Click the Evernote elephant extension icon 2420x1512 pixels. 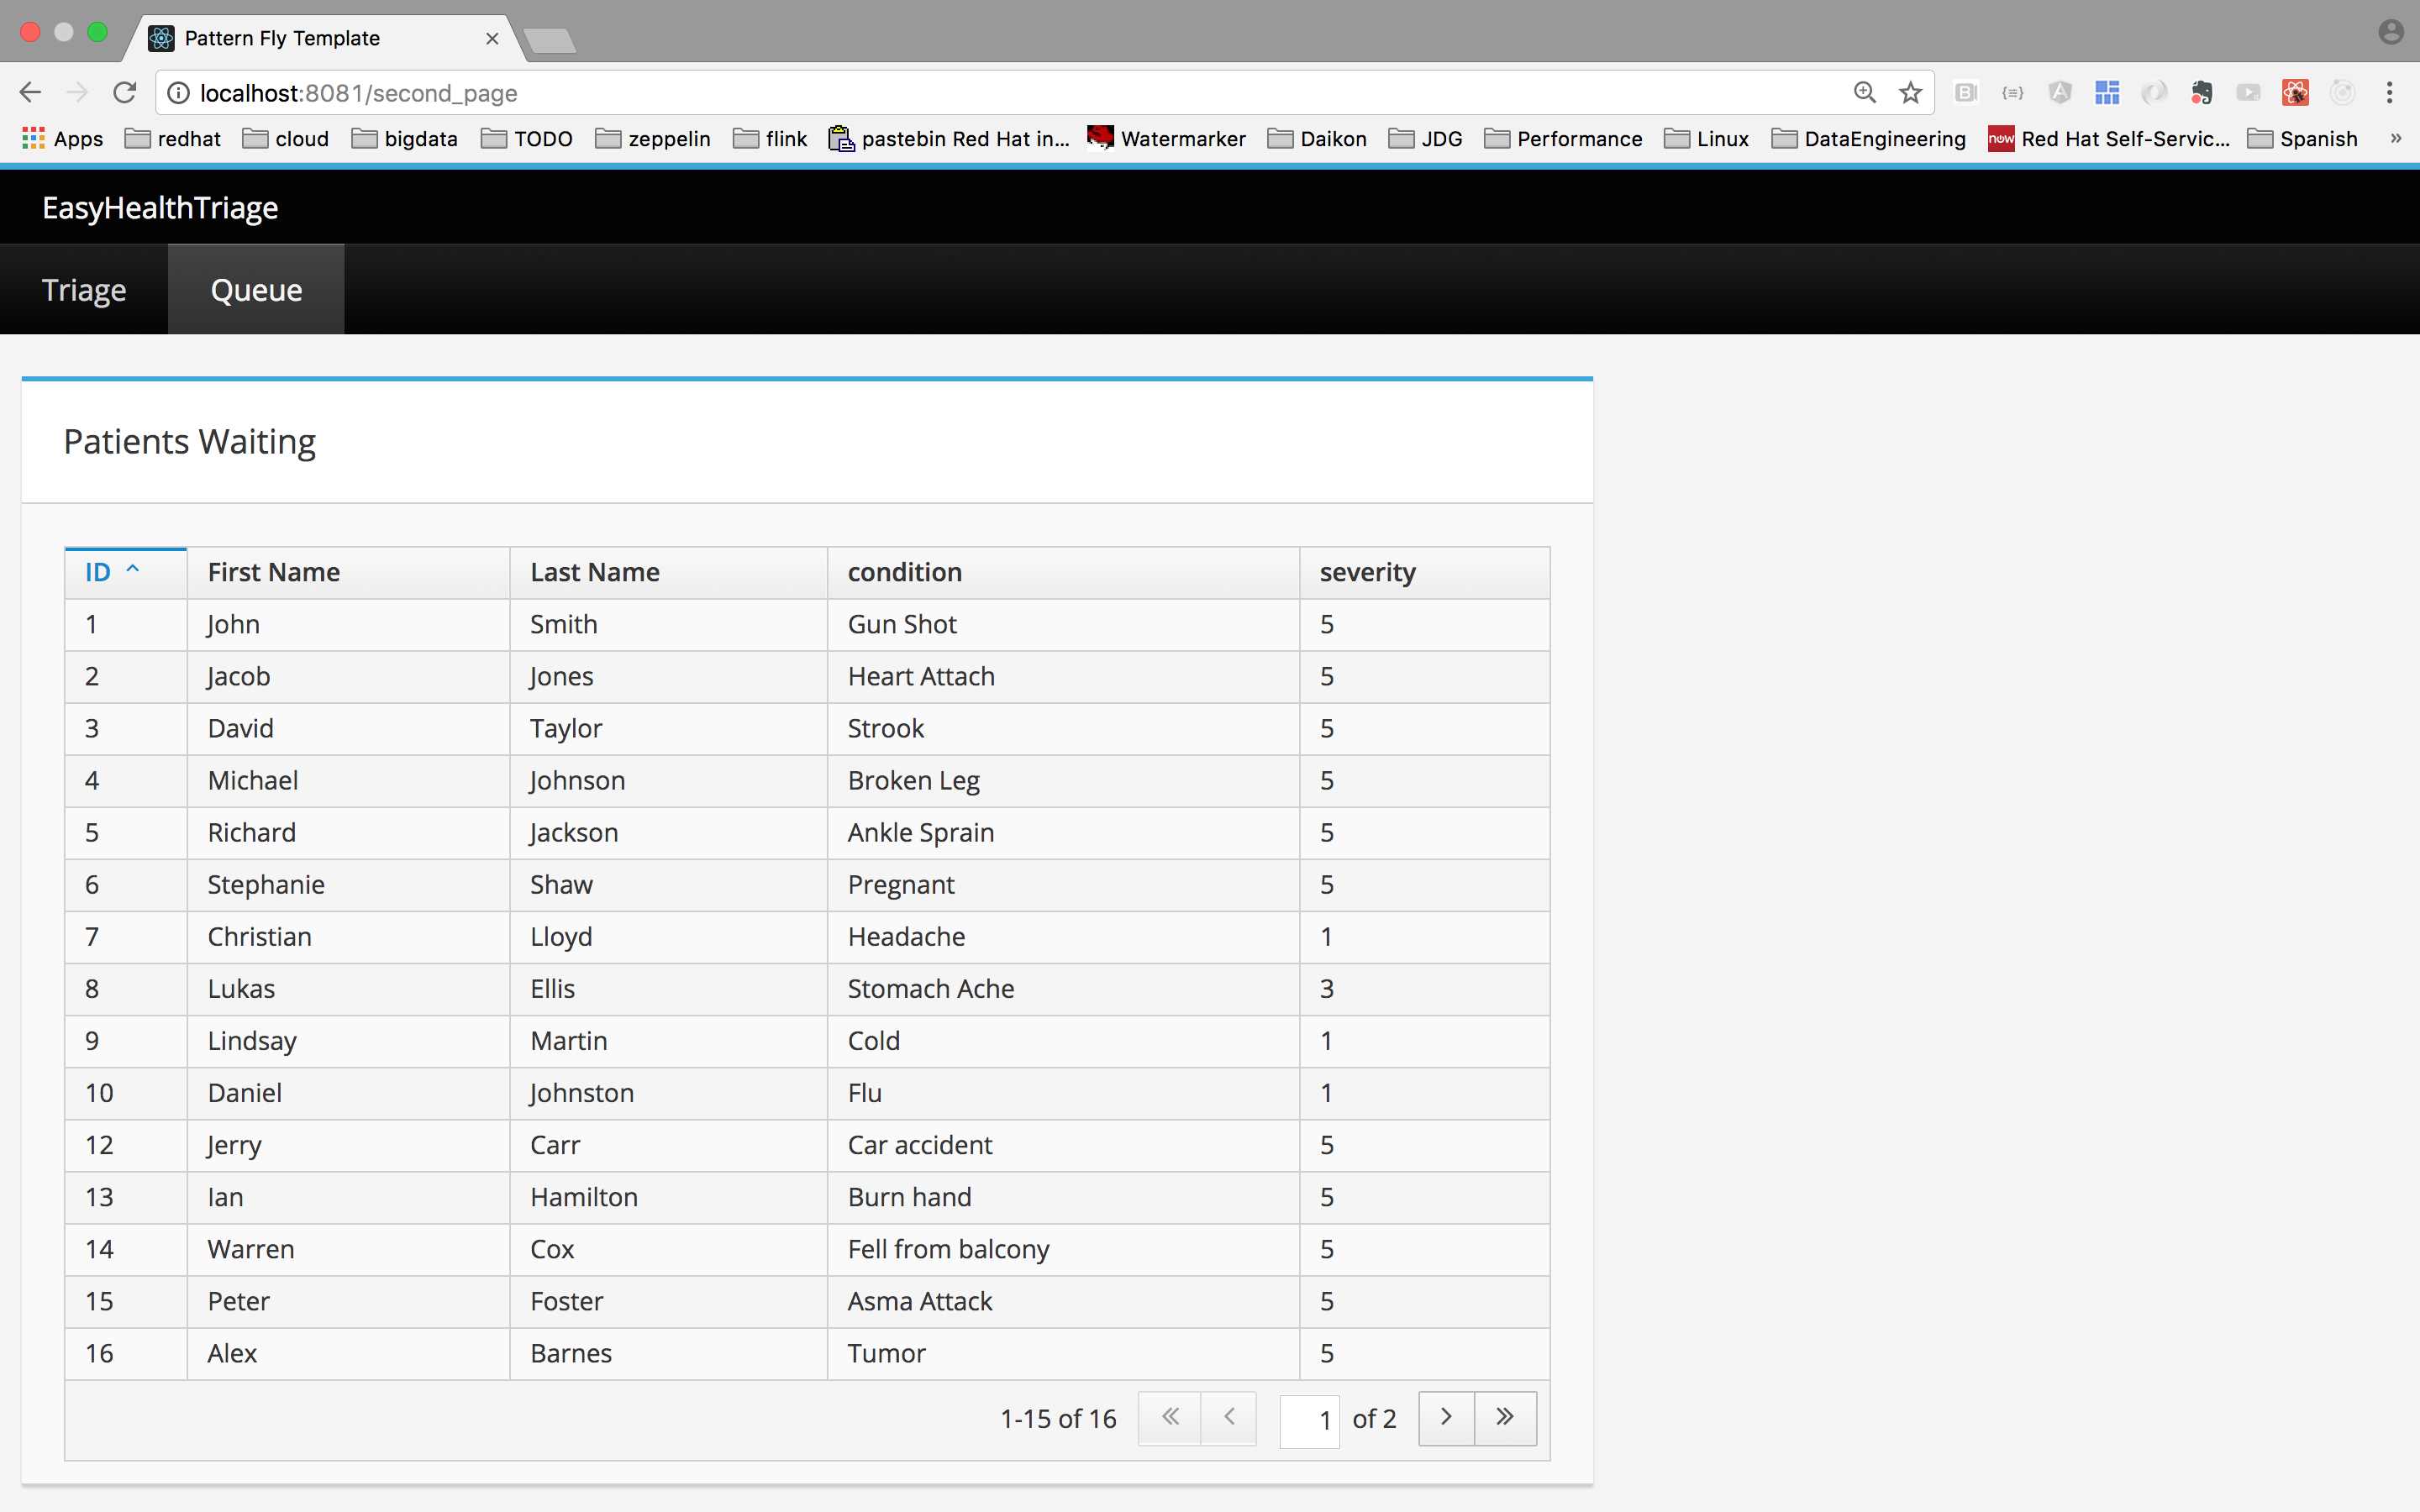(x=2201, y=93)
